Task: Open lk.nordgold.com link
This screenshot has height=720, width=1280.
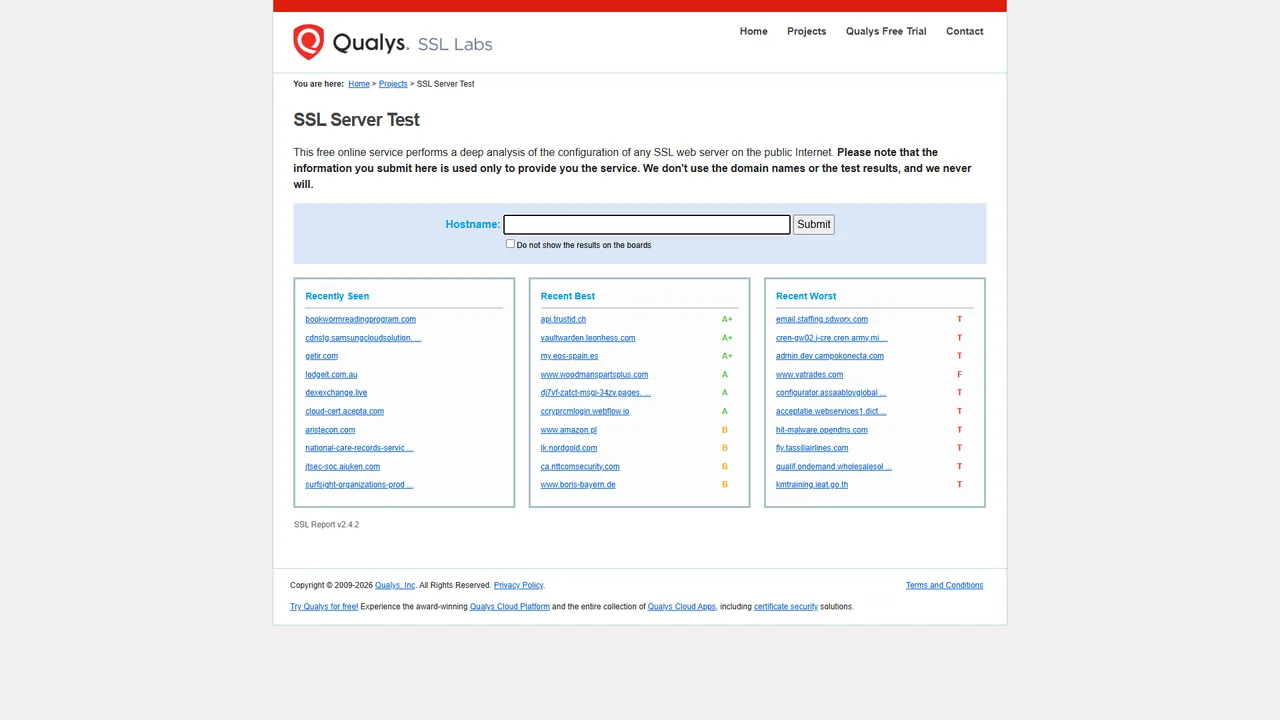Action: click(x=568, y=448)
